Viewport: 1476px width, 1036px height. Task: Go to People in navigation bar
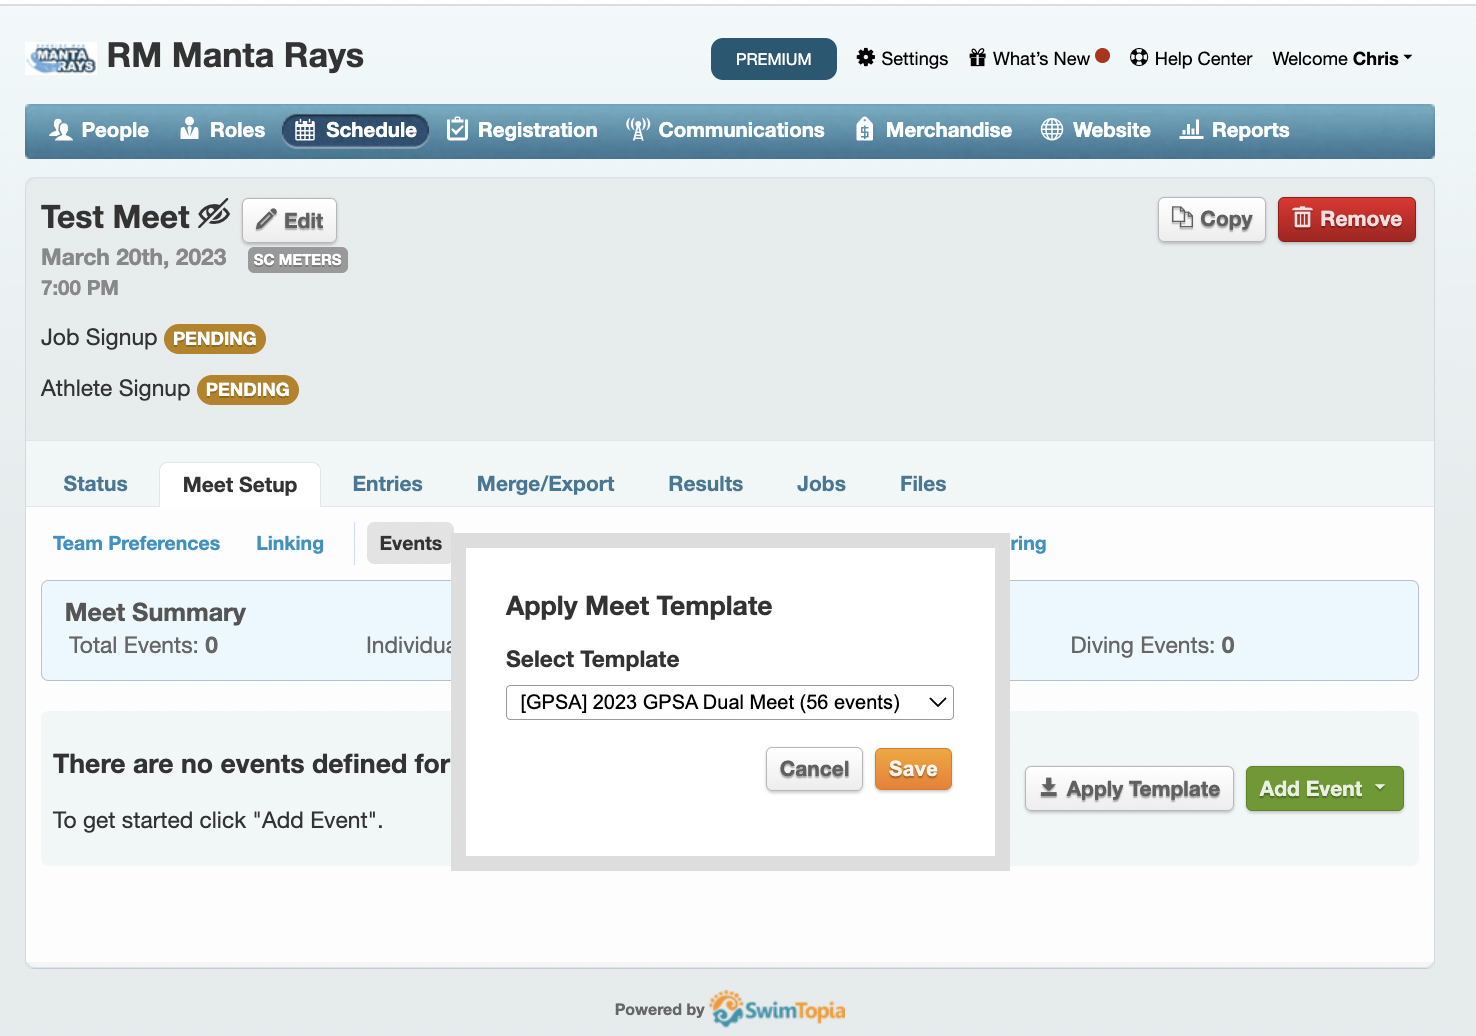click(x=99, y=130)
